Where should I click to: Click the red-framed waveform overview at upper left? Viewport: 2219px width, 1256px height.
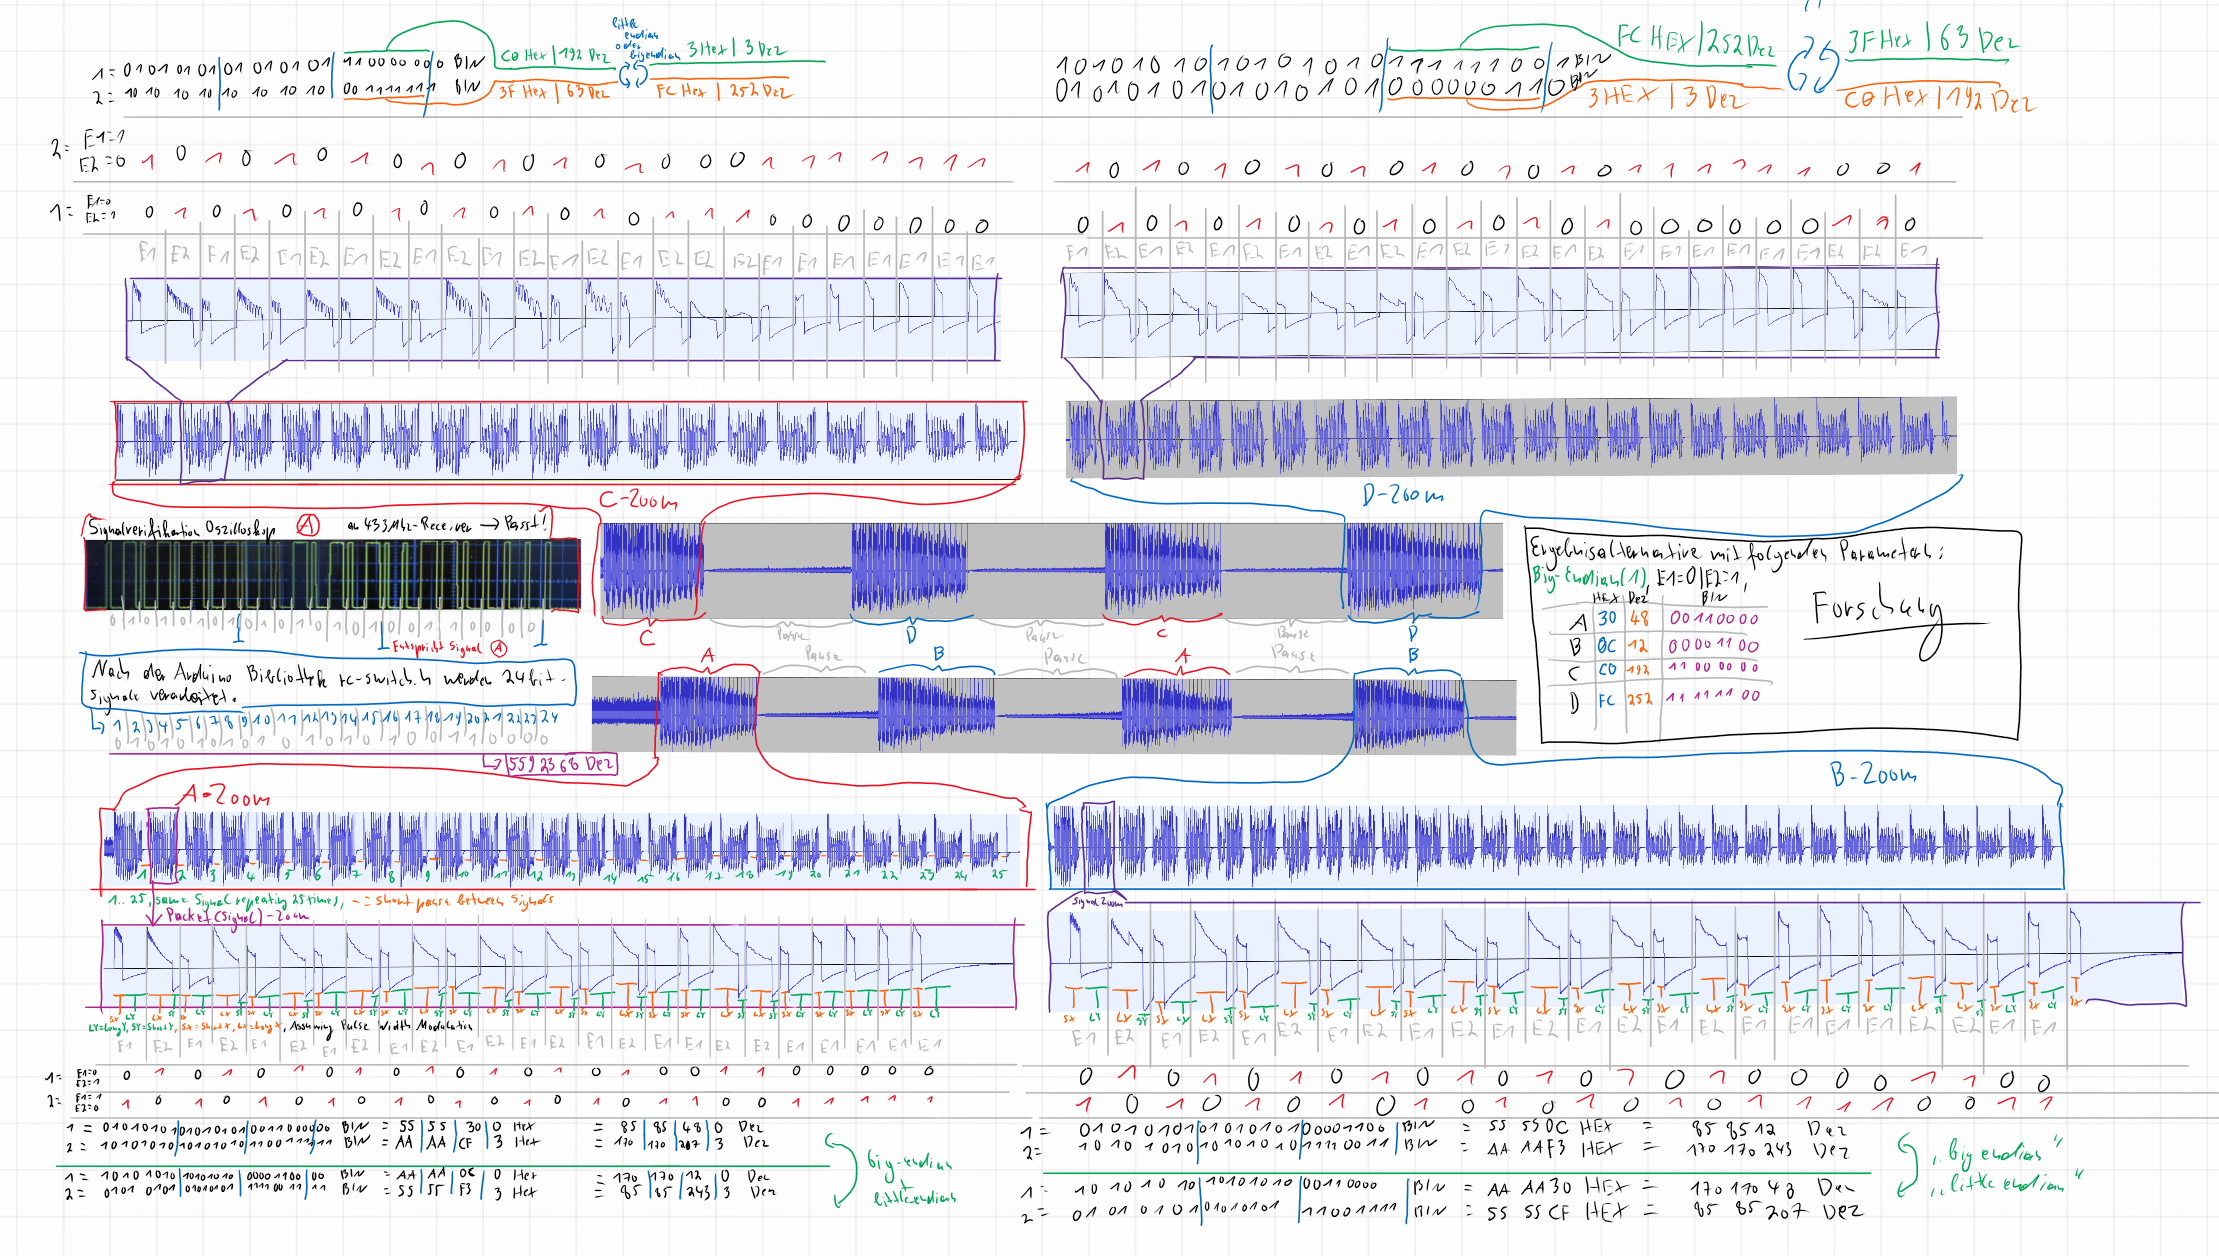pyautogui.click(x=568, y=440)
